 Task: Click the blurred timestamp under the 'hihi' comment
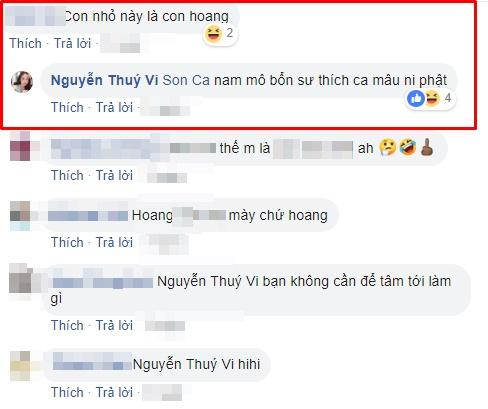coord(162,392)
